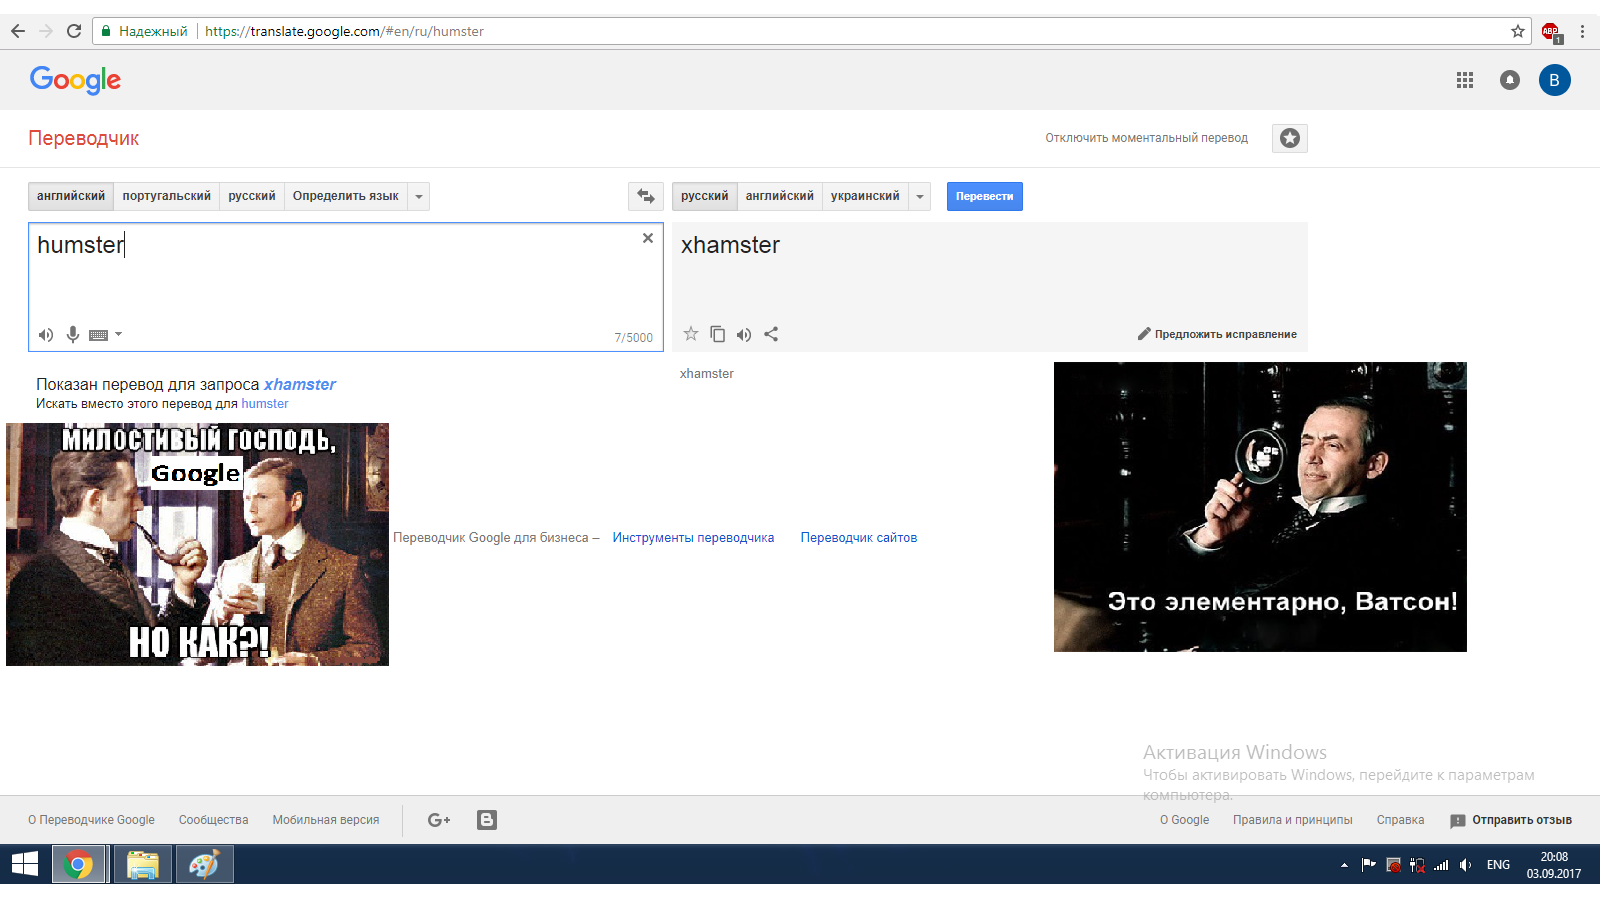Click the suggested query xhamster link
Image resolution: width=1600 pixels, height=900 pixels.
300,384
